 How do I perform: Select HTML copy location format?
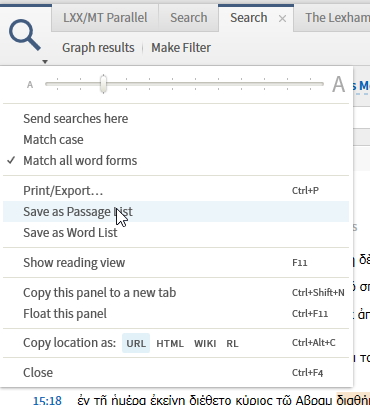[x=170, y=343]
